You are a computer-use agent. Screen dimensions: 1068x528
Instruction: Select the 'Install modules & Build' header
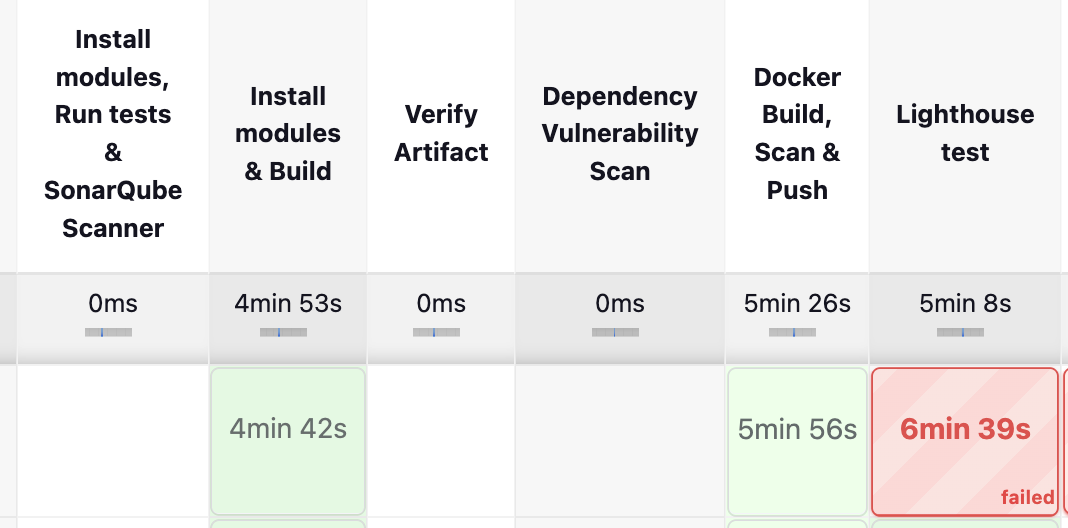click(x=288, y=133)
